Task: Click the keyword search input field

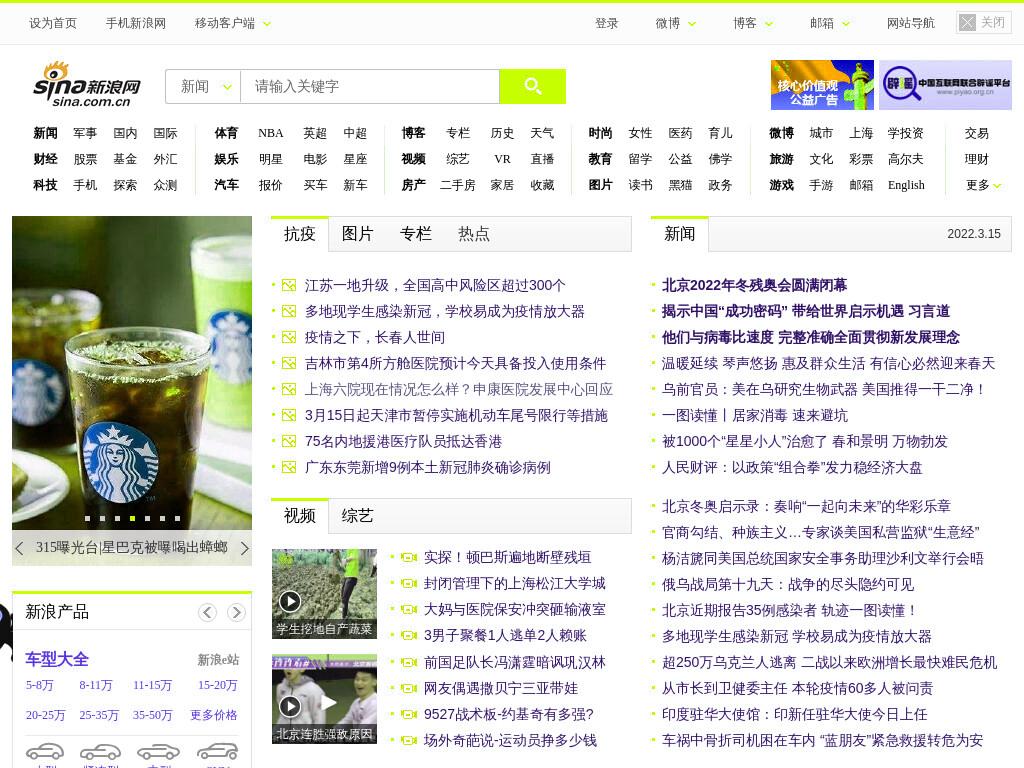Action: [x=370, y=86]
